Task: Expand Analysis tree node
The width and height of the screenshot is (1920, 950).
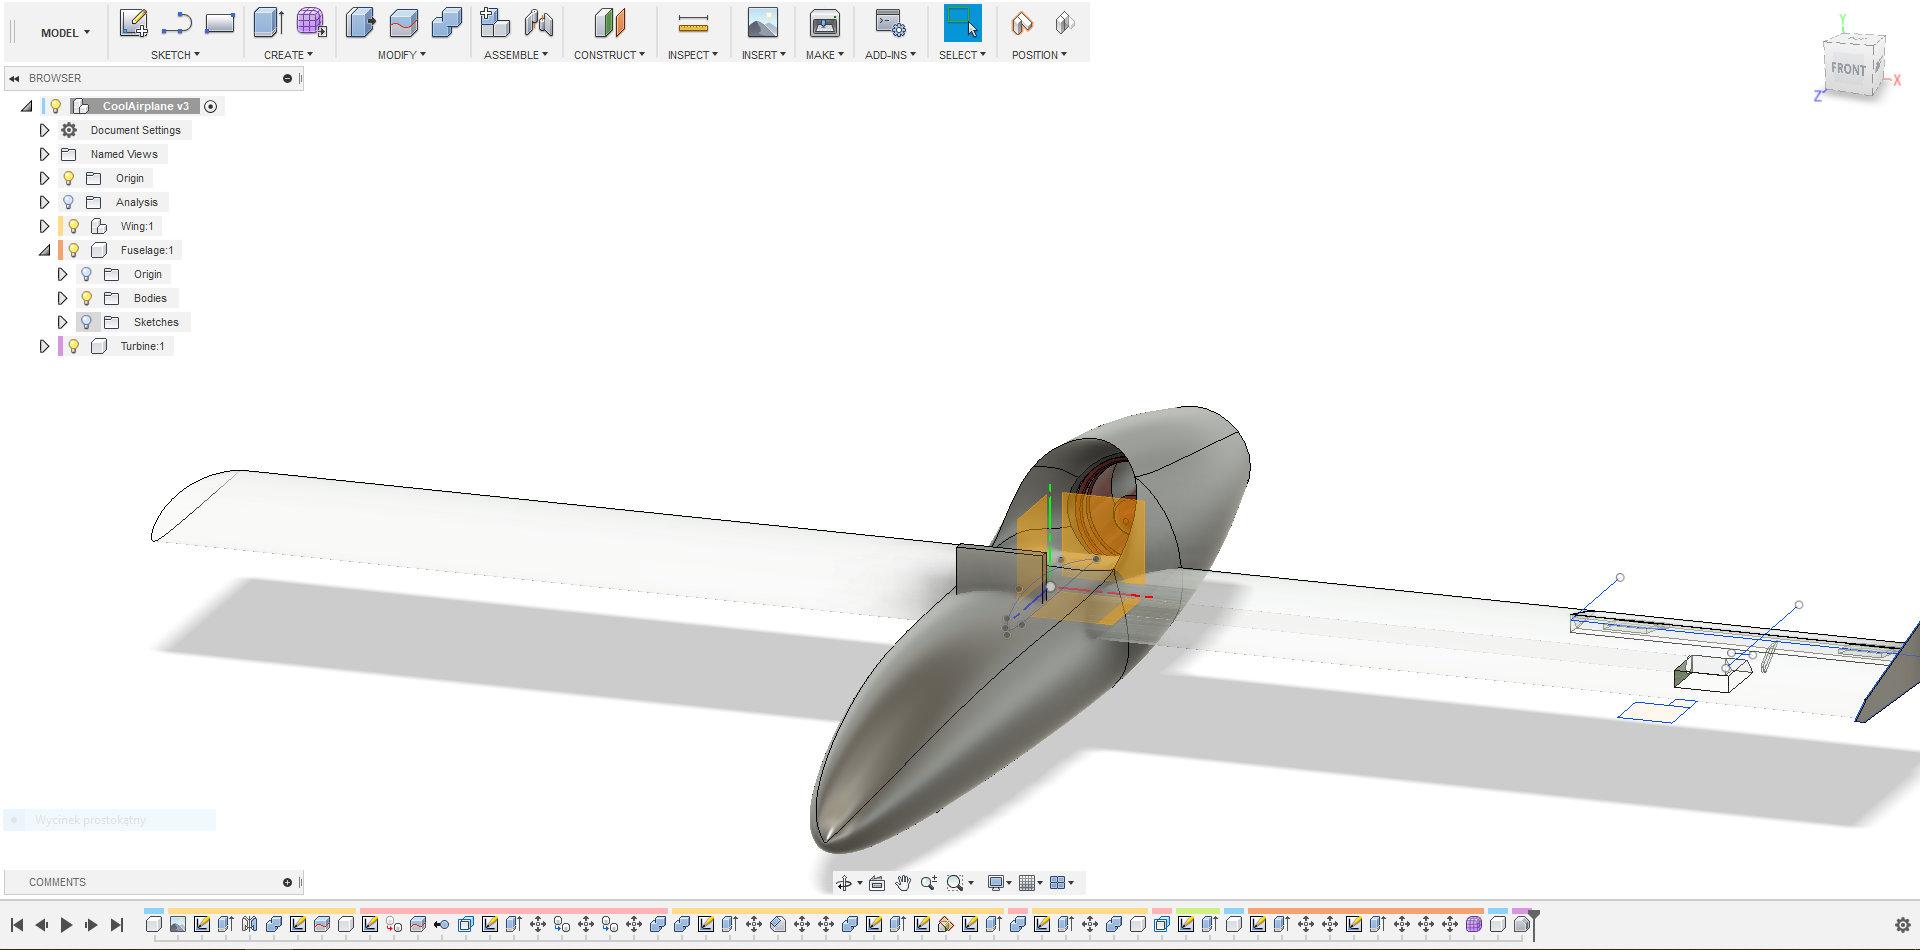Action: (44, 202)
